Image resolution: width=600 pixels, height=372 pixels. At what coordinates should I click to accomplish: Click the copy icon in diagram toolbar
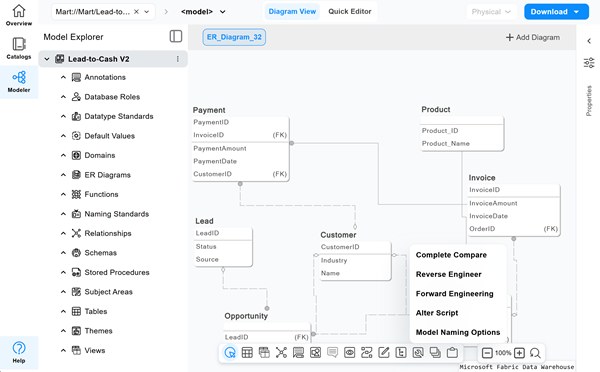tap(435, 352)
